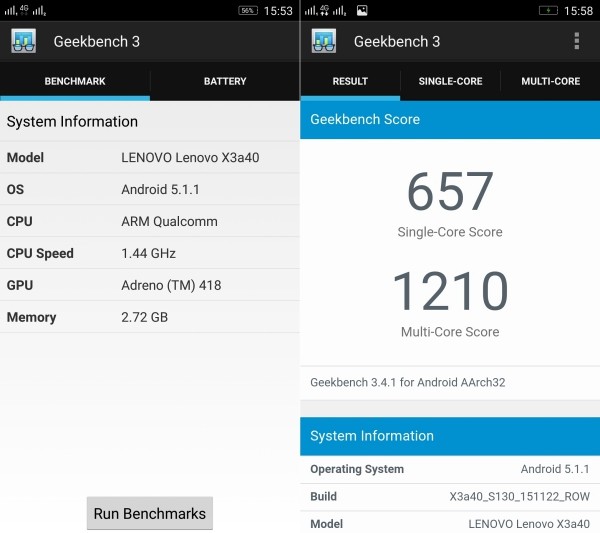Viewport: 600px width, 533px height.
Task: Tap the Geekbench 3 title on left screen
Action: [x=97, y=41]
